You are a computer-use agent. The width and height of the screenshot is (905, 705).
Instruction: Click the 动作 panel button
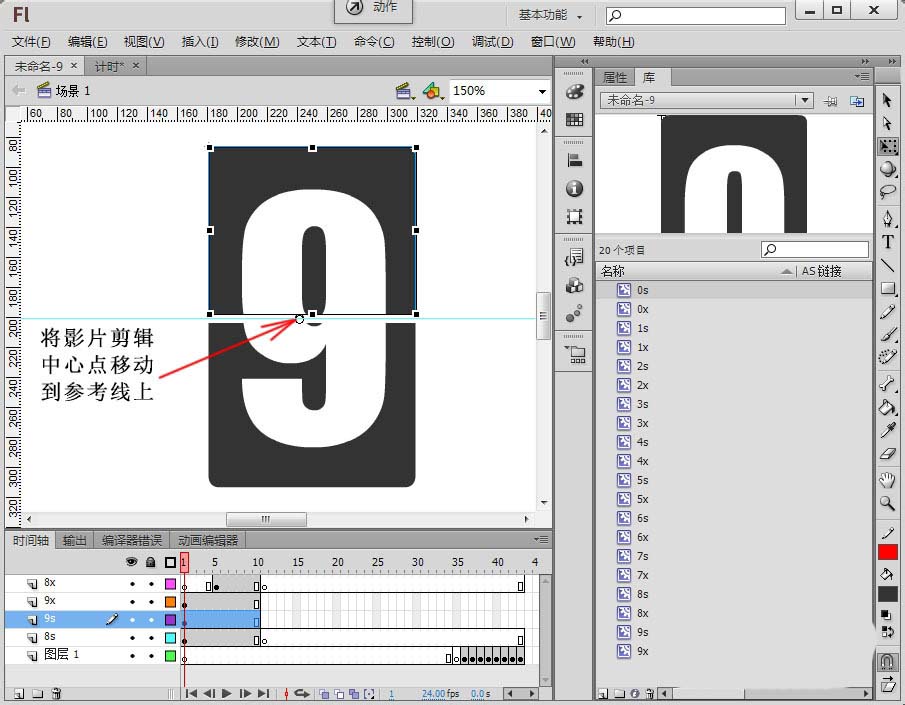[373, 8]
